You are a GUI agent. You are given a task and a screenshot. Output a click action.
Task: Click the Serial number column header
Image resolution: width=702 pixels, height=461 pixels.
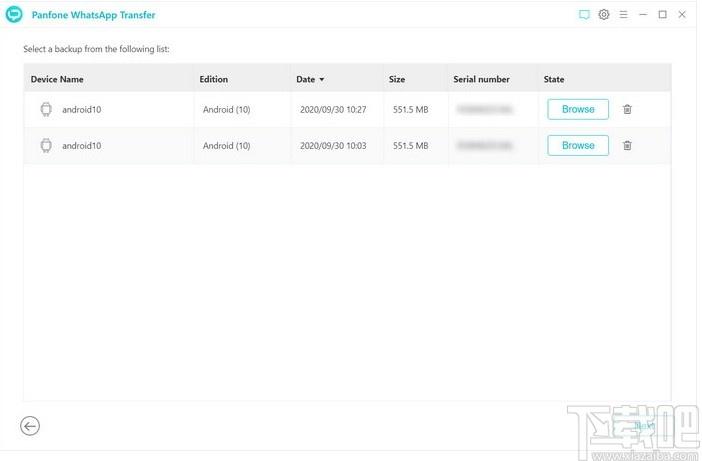[x=481, y=79]
